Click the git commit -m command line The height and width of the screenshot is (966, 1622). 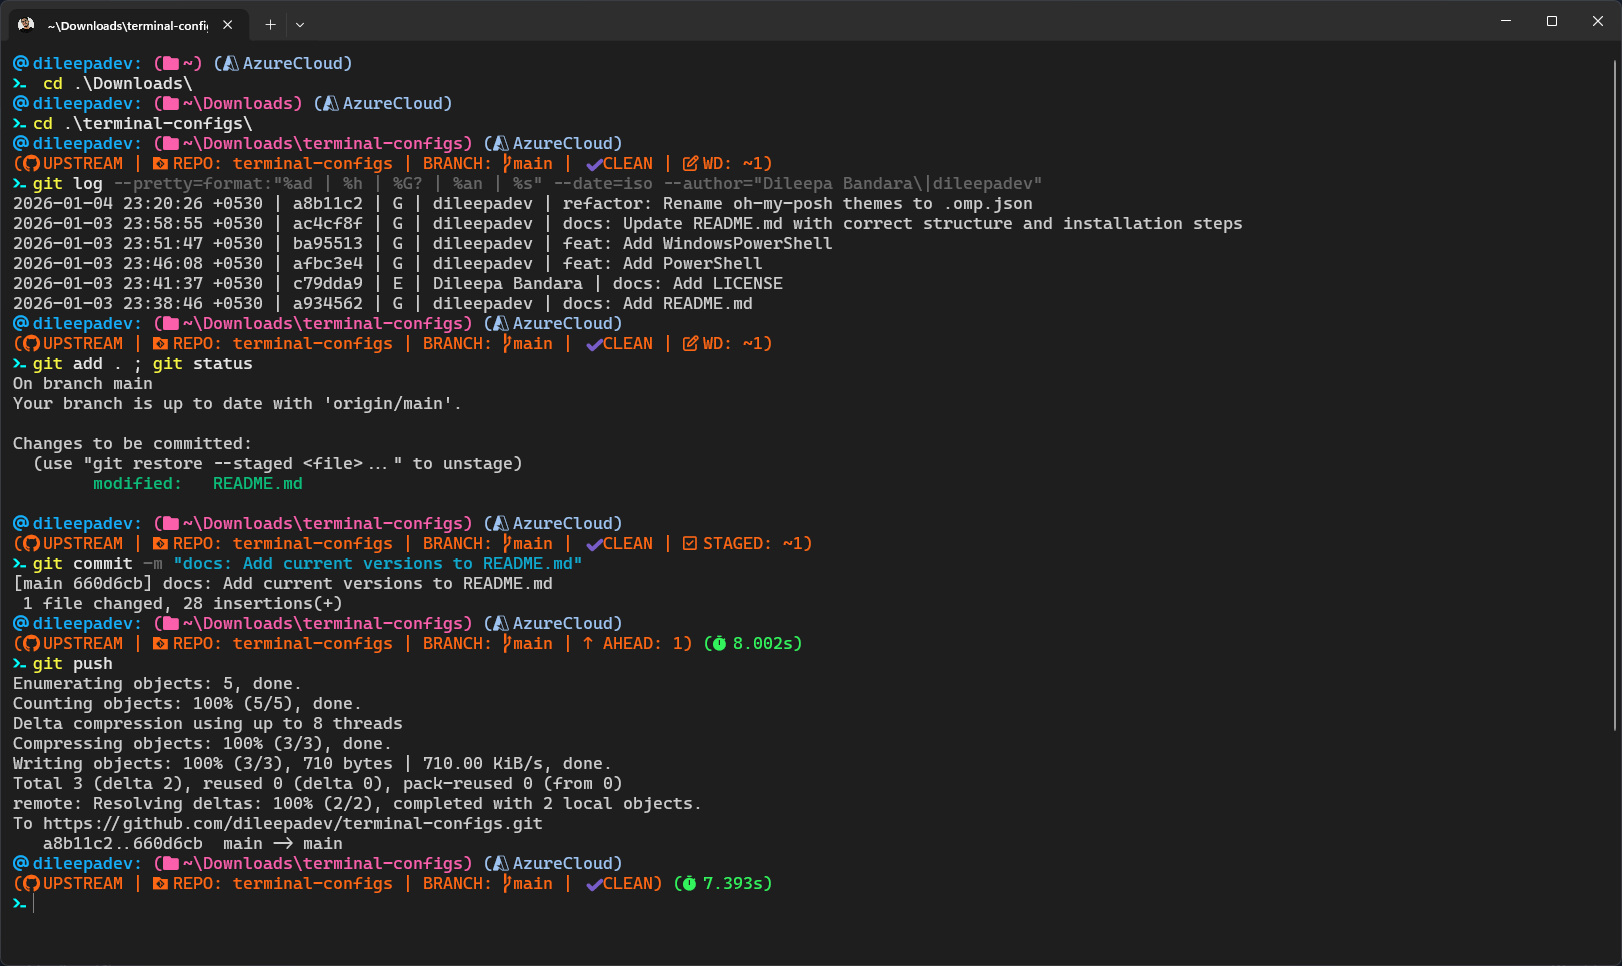click(x=308, y=564)
